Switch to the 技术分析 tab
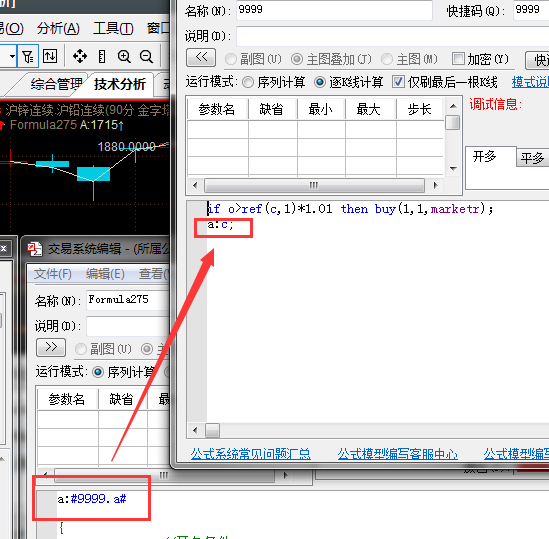Image resolution: width=549 pixels, height=539 pixels. (x=120, y=84)
